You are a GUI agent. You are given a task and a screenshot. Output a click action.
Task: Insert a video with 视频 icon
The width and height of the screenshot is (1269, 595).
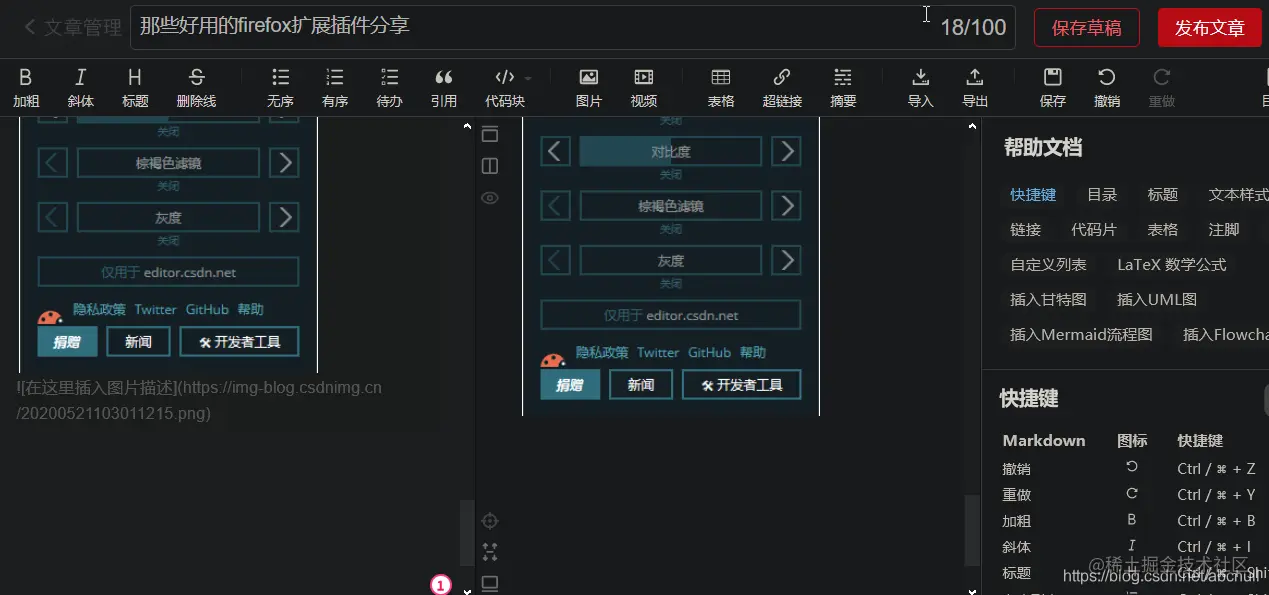(x=643, y=87)
